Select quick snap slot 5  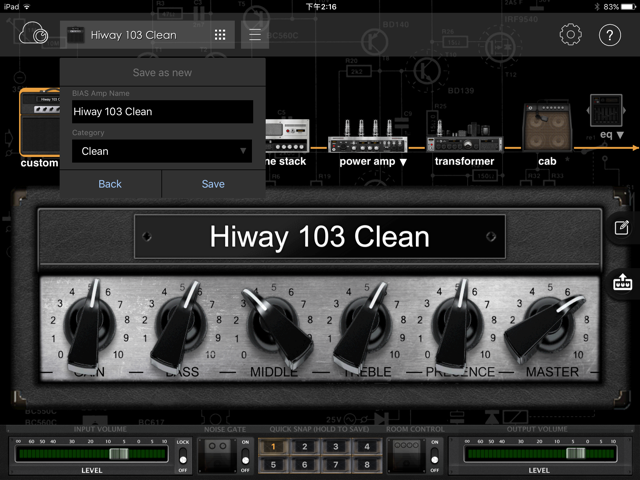click(273, 464)
